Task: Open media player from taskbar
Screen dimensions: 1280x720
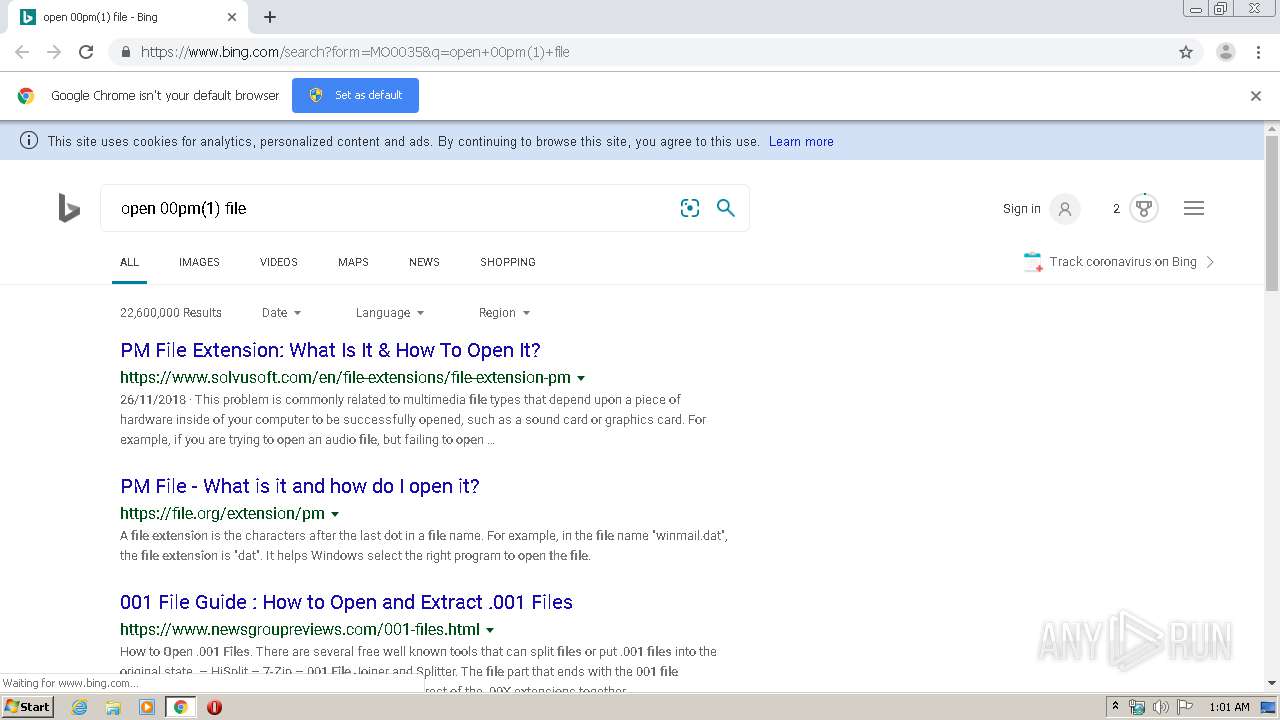Action: [147, 707]
